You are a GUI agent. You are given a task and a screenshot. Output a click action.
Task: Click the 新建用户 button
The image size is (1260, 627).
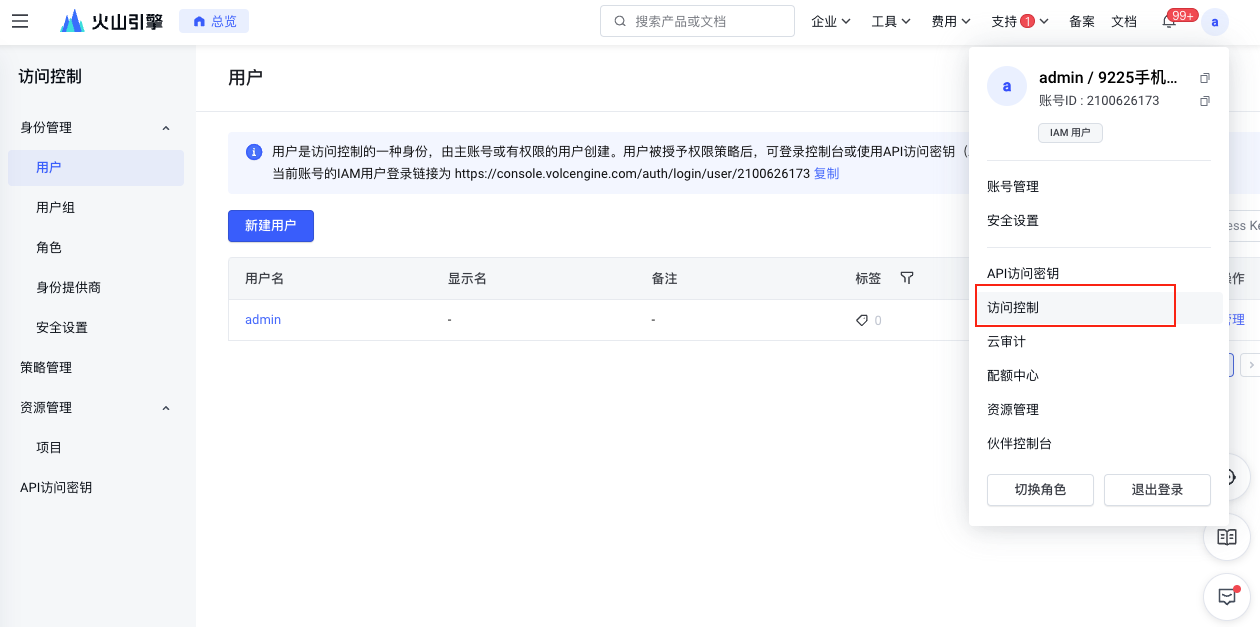[271, 226]
